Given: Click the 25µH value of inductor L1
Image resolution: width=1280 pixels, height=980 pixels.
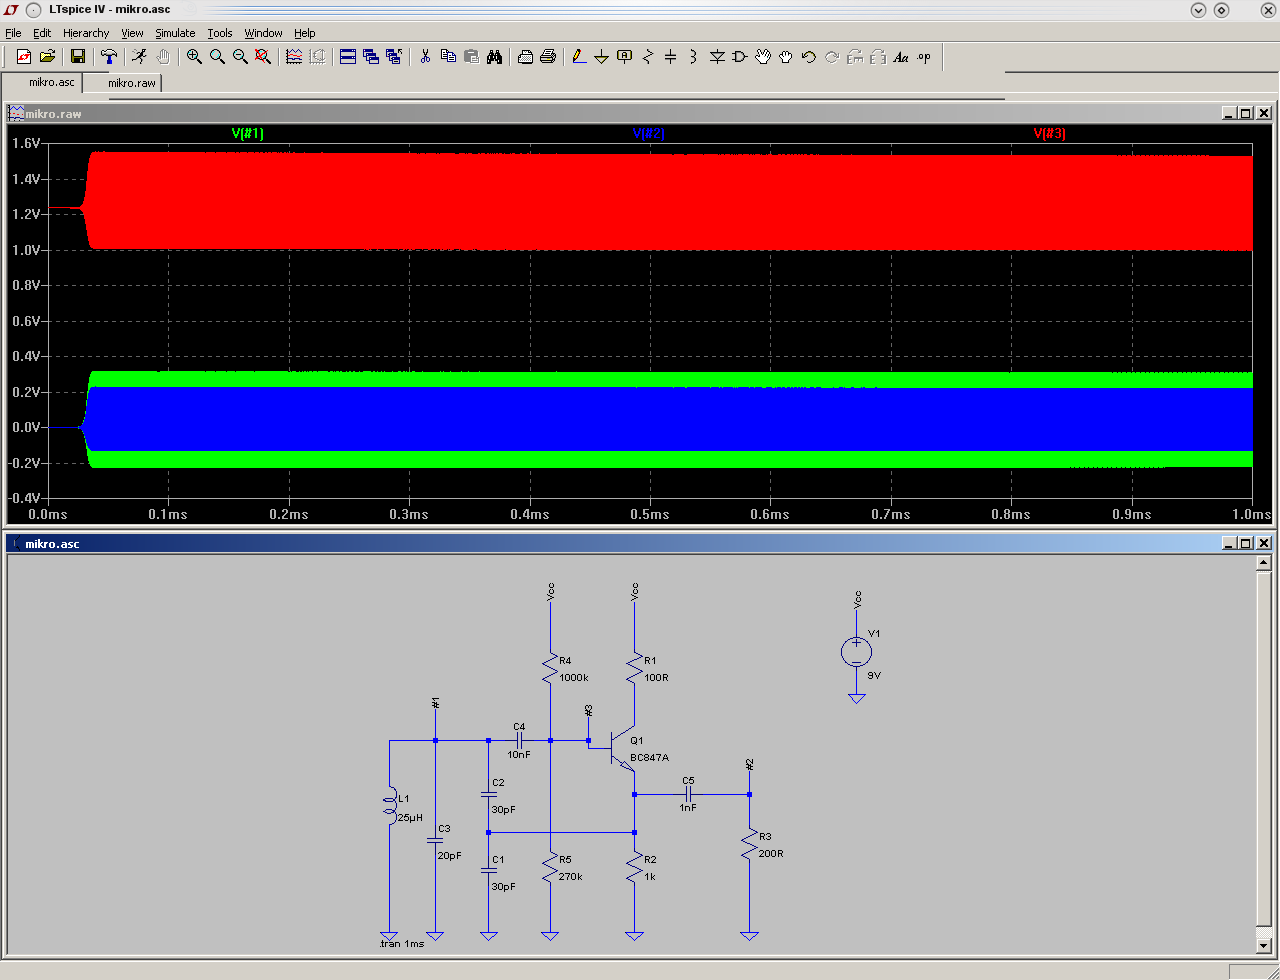Looking at the screenshot, I should 410,818.
